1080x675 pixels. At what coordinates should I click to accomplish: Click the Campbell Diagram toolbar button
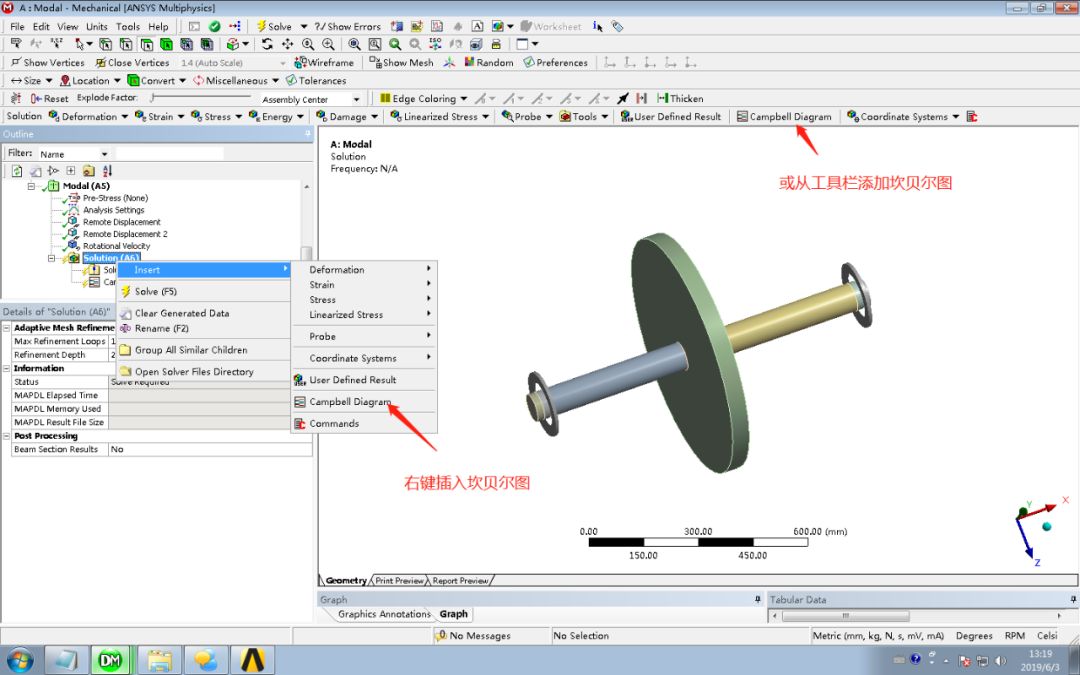[x=786, y=116]
